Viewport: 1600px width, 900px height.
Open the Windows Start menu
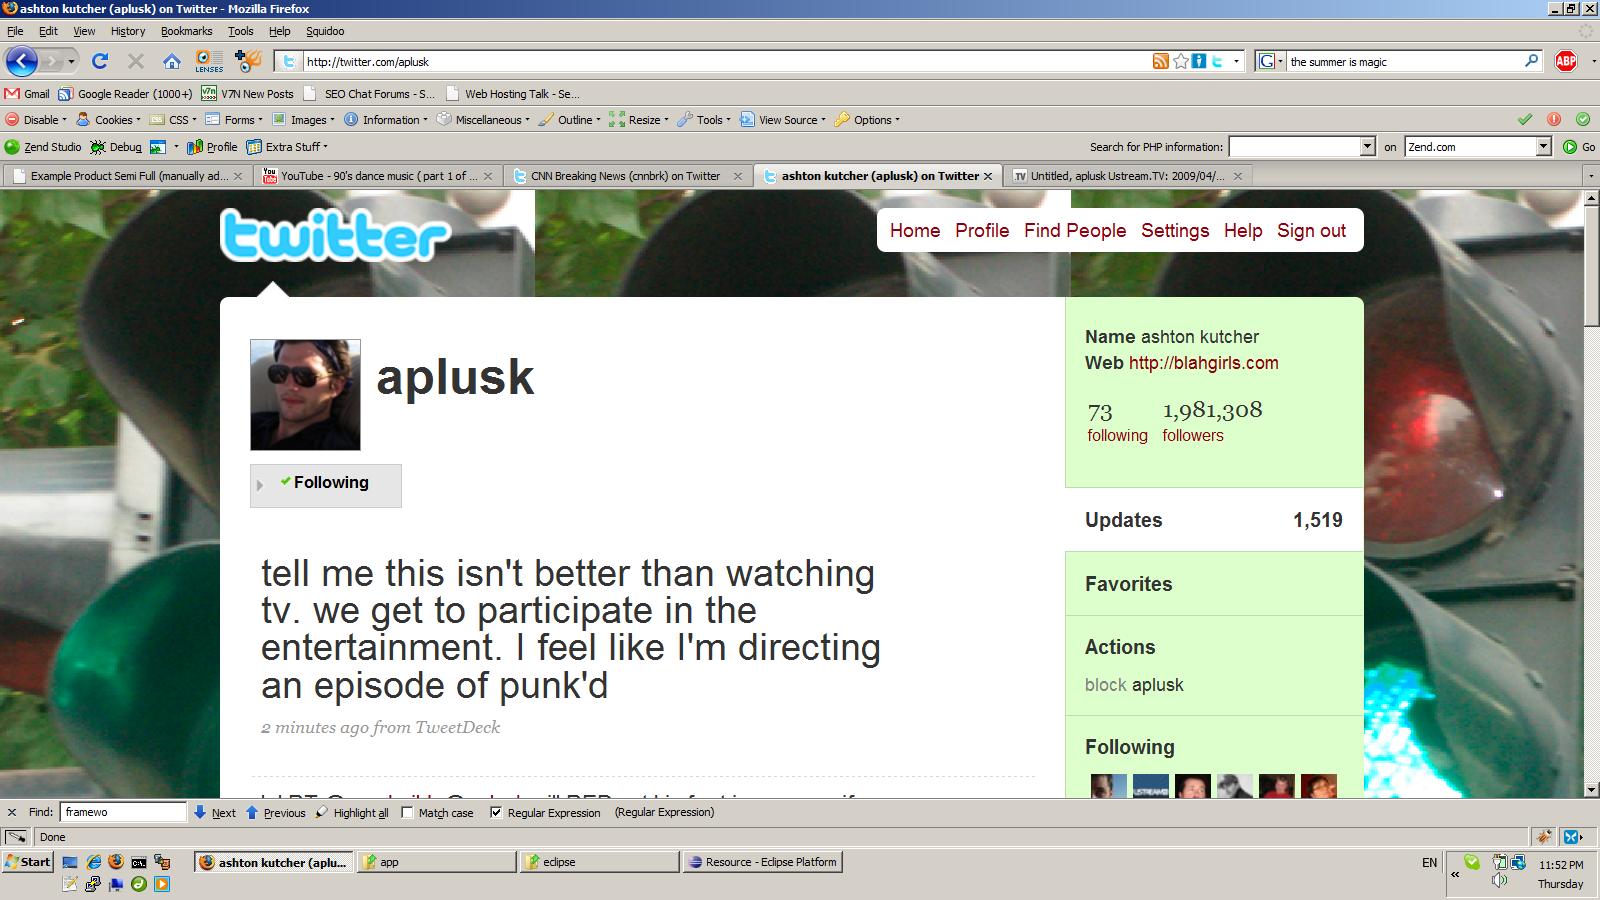tap(28, 862)
